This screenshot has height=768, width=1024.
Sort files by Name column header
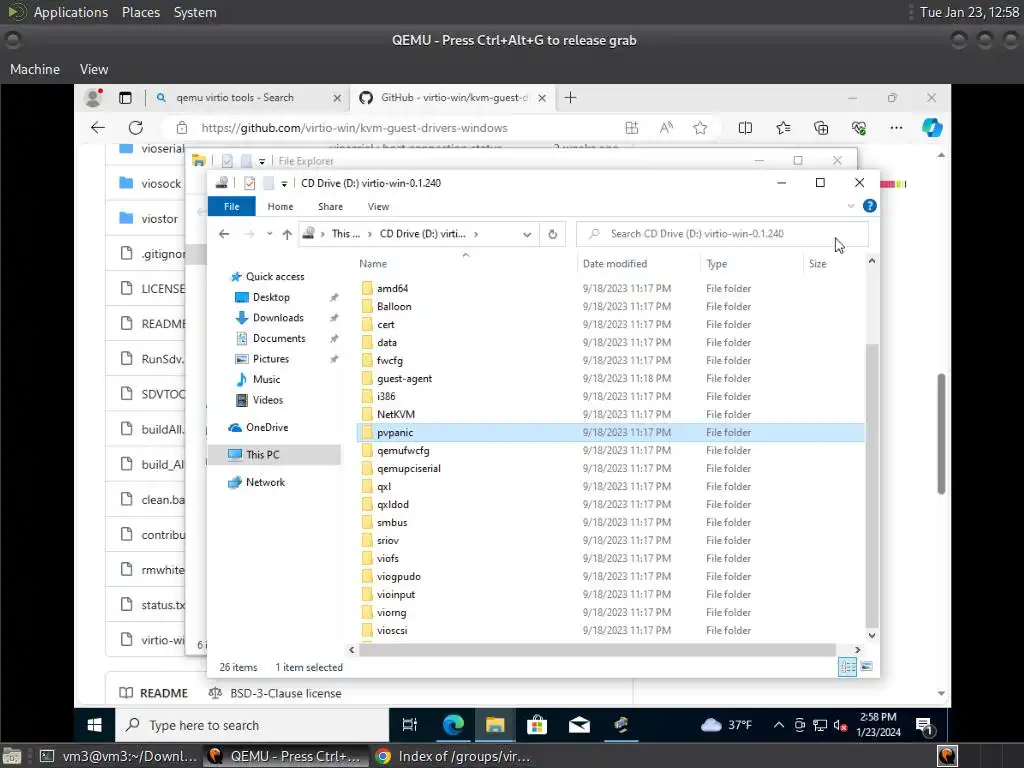coord(373,264)
